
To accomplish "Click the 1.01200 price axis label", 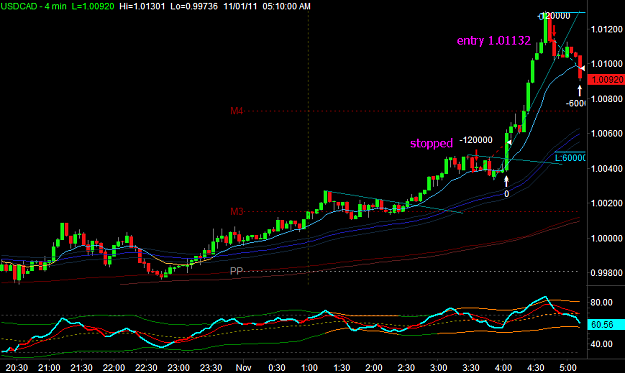I will coord(606,29).
